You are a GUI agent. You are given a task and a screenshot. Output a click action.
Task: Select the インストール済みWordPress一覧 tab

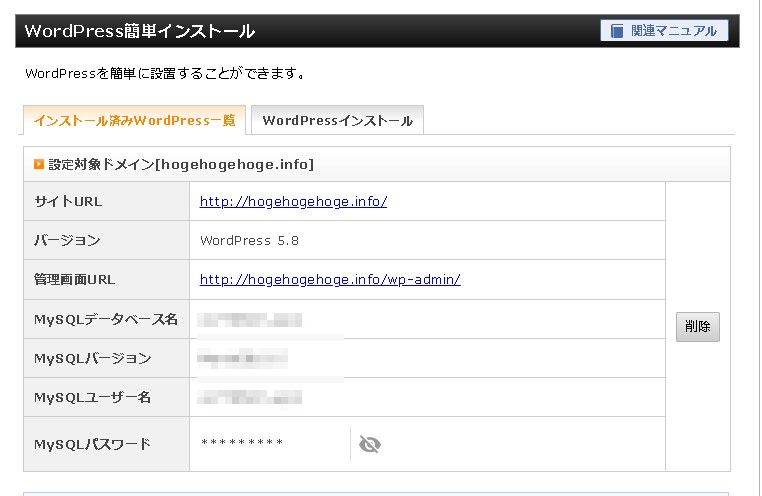click(134, 121)
